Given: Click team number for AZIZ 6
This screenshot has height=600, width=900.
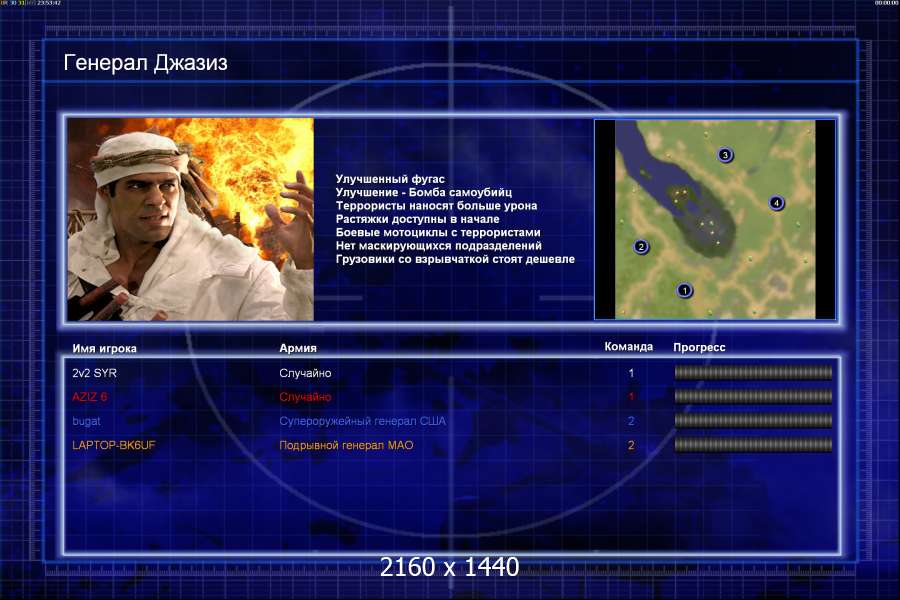Looking at the screenshot, I should click(631, 397).
